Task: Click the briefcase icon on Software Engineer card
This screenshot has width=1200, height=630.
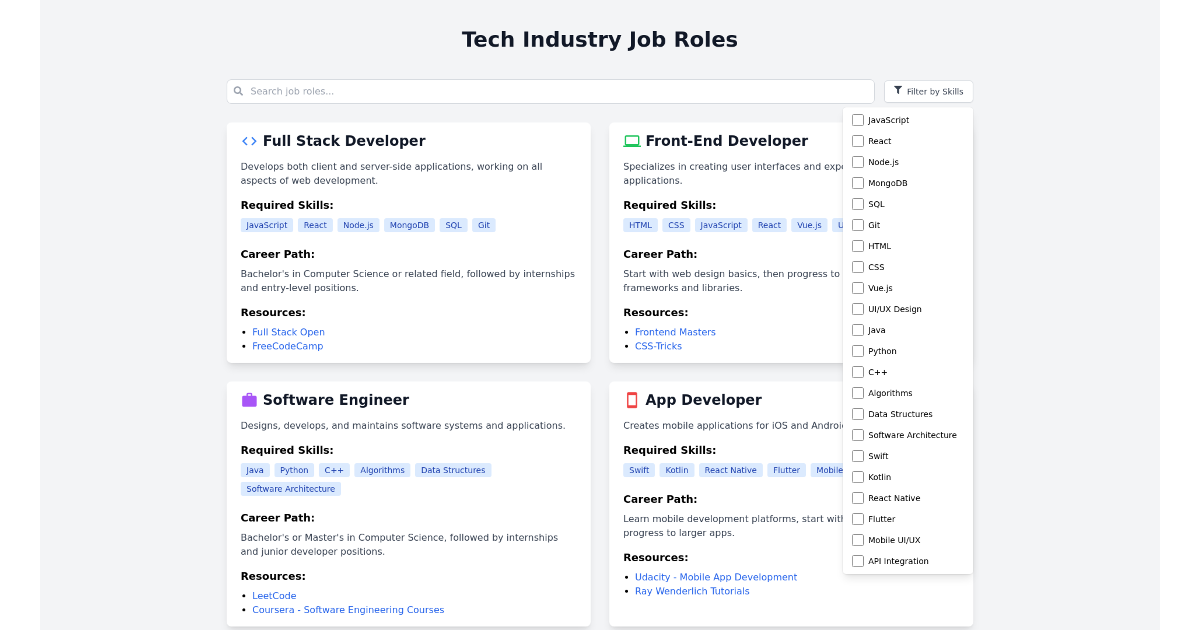Action: (248, 399)
